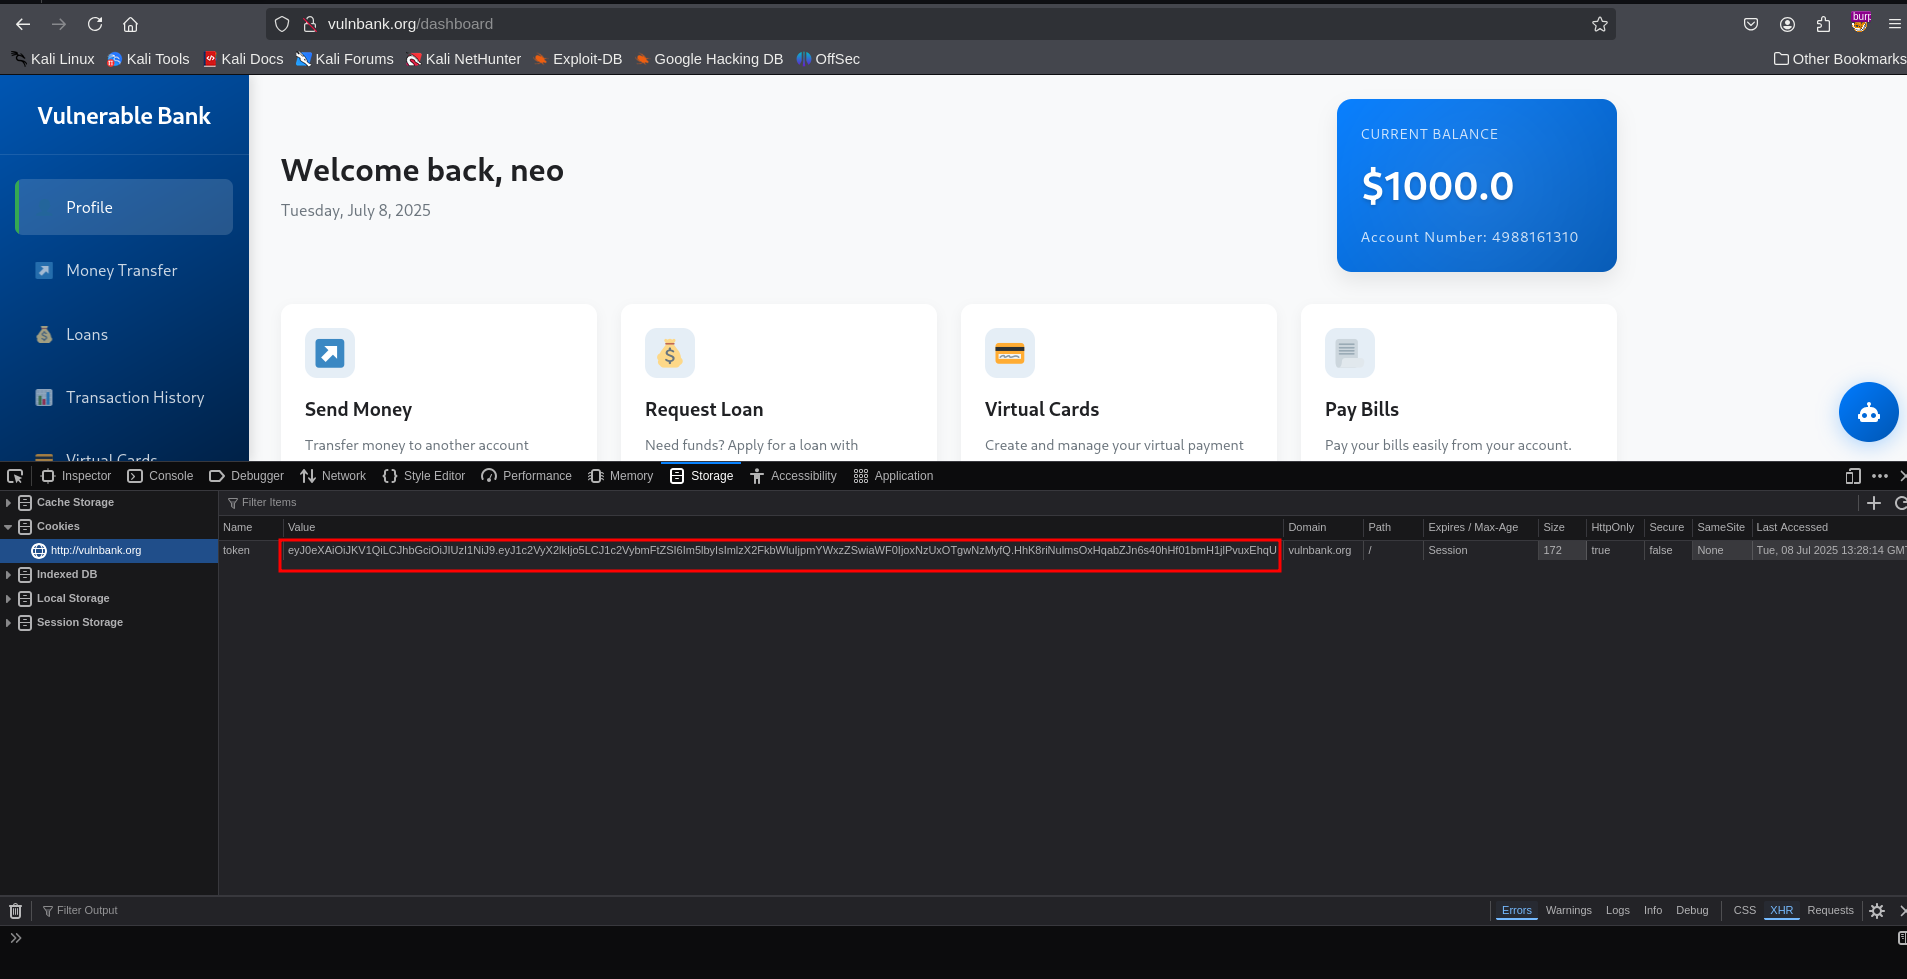Add a new cookie with the plus icon

point(1874,502)
